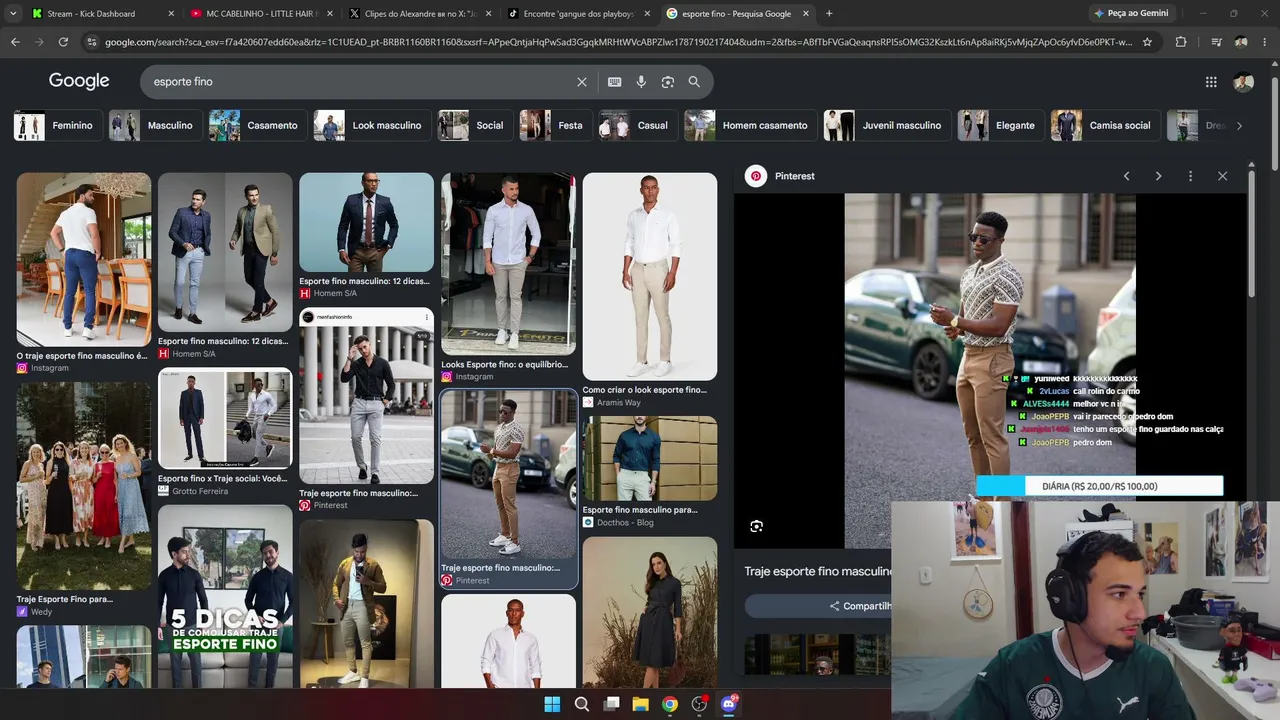Viewport: 1280px width, 720px height.
Task: Search by image with the Lens icon
Action: (668, 82)
